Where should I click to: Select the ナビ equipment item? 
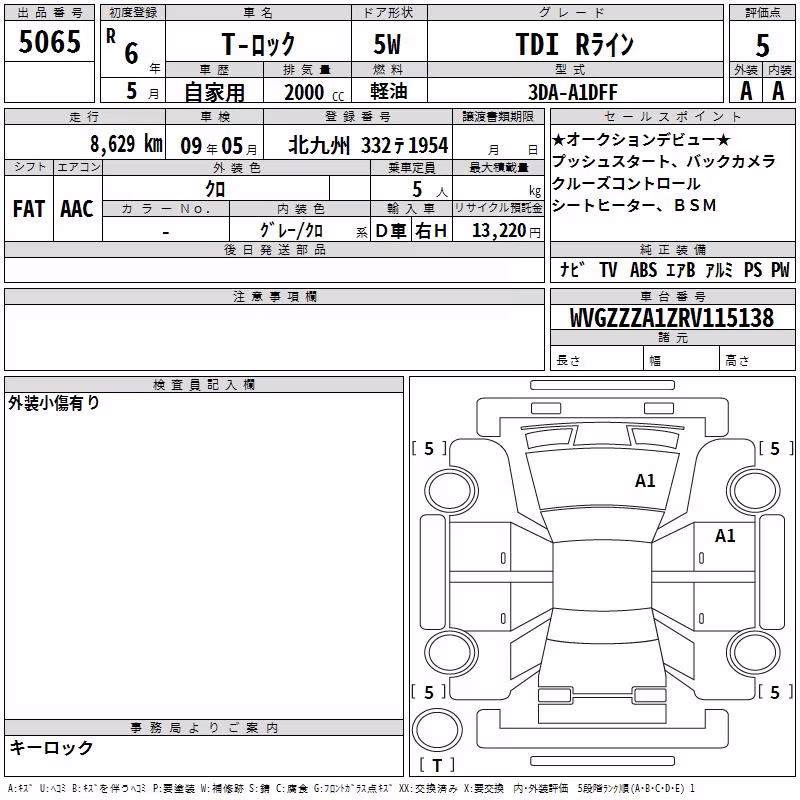point(572,269)
